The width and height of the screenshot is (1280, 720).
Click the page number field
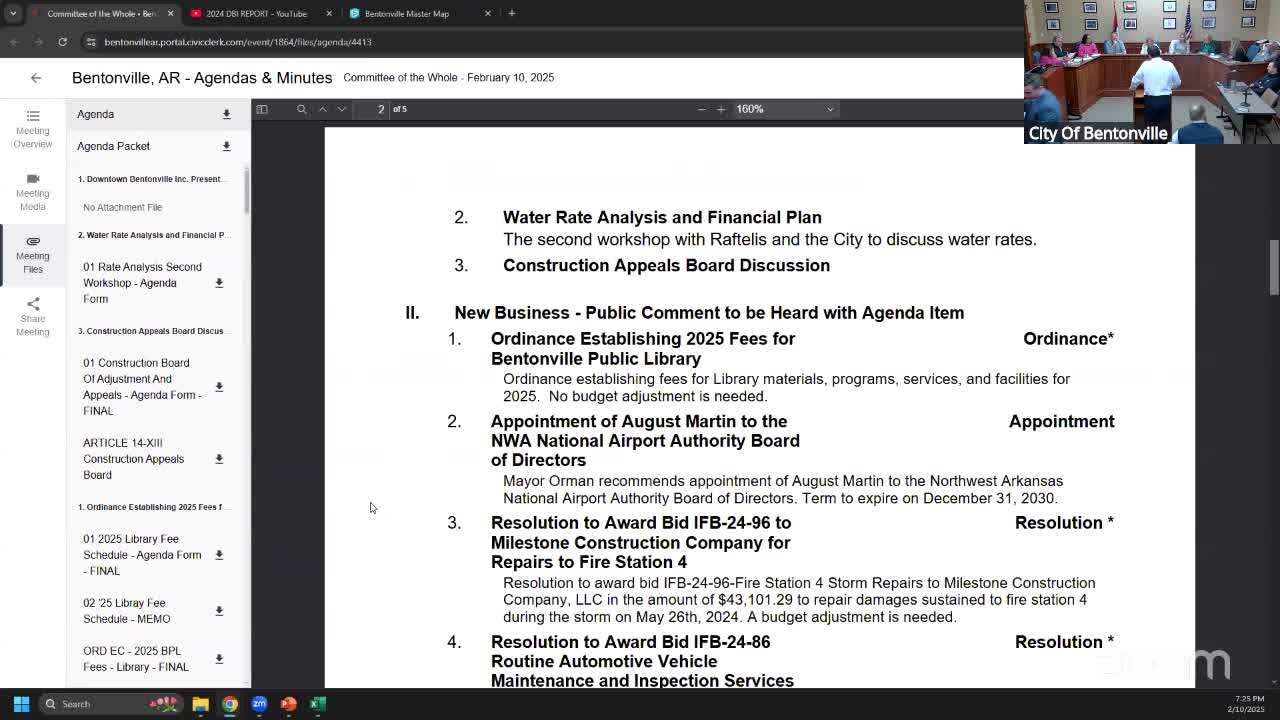tap(380, 109)
